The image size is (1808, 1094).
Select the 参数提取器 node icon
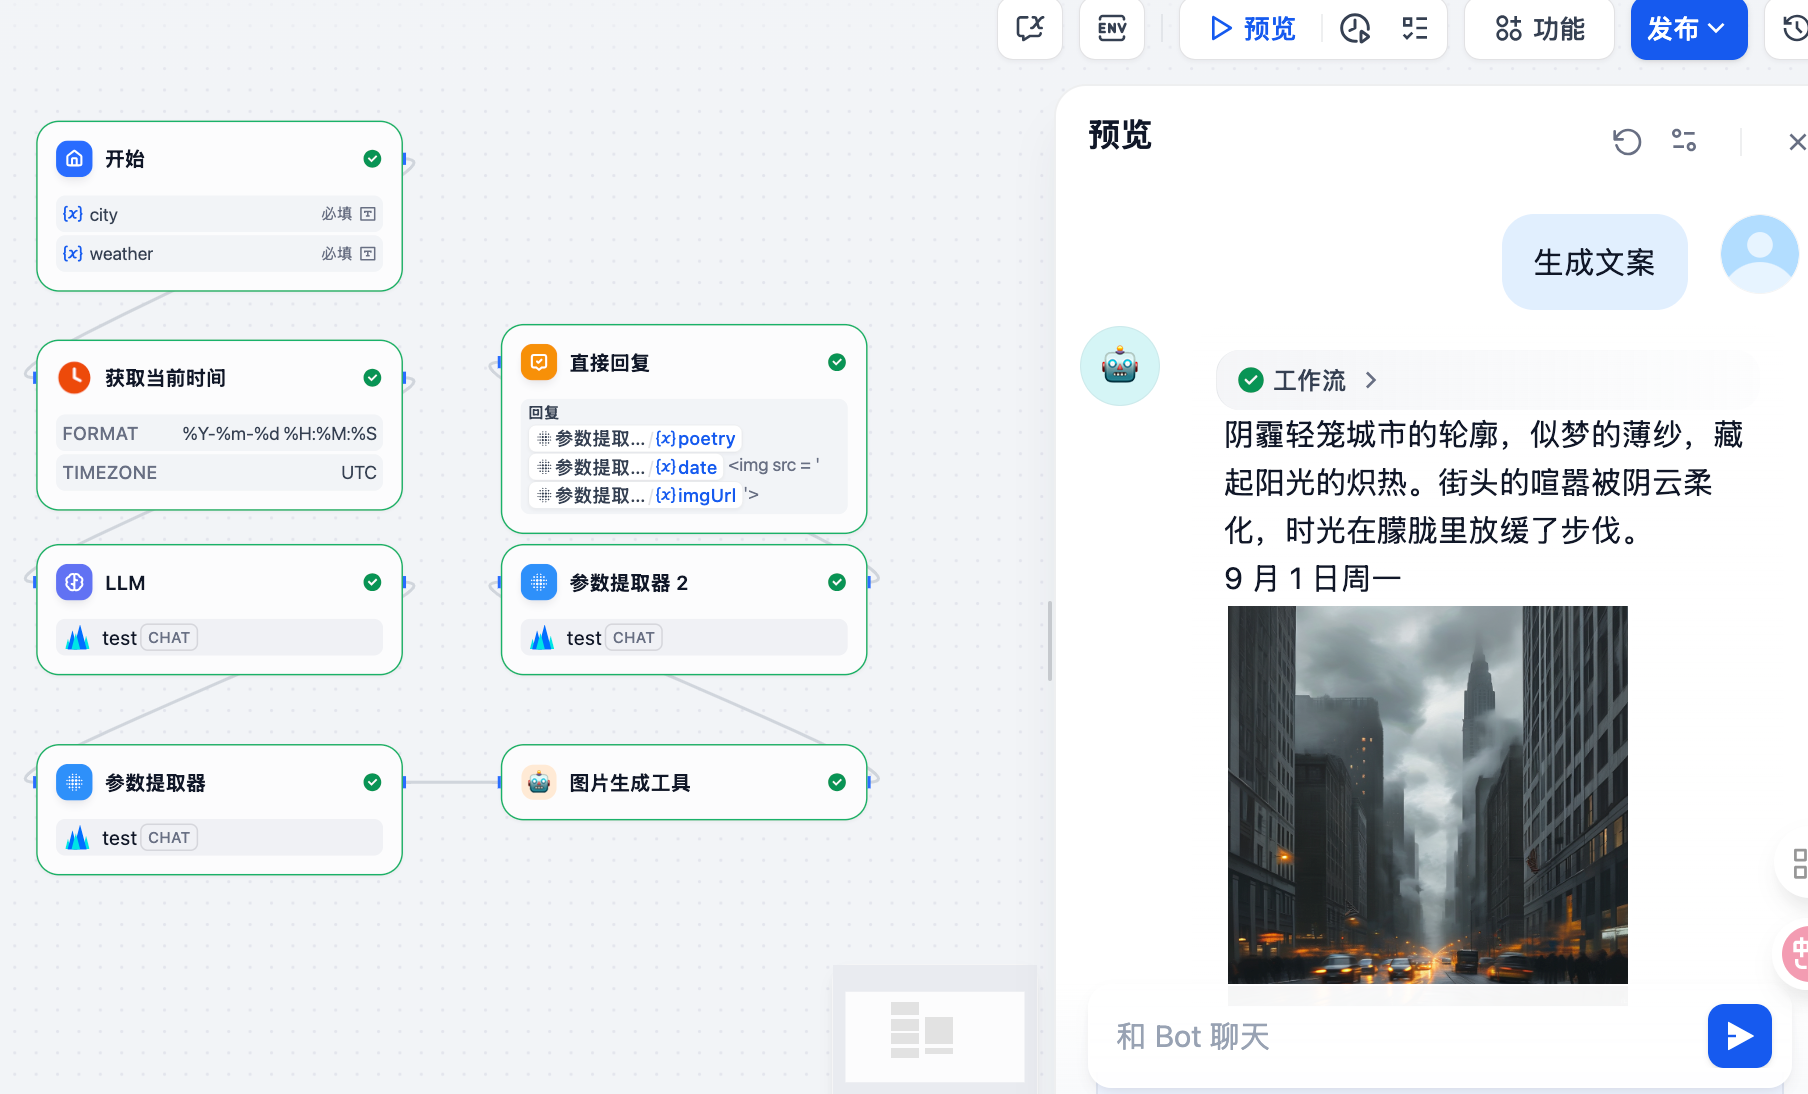point(74,783)
